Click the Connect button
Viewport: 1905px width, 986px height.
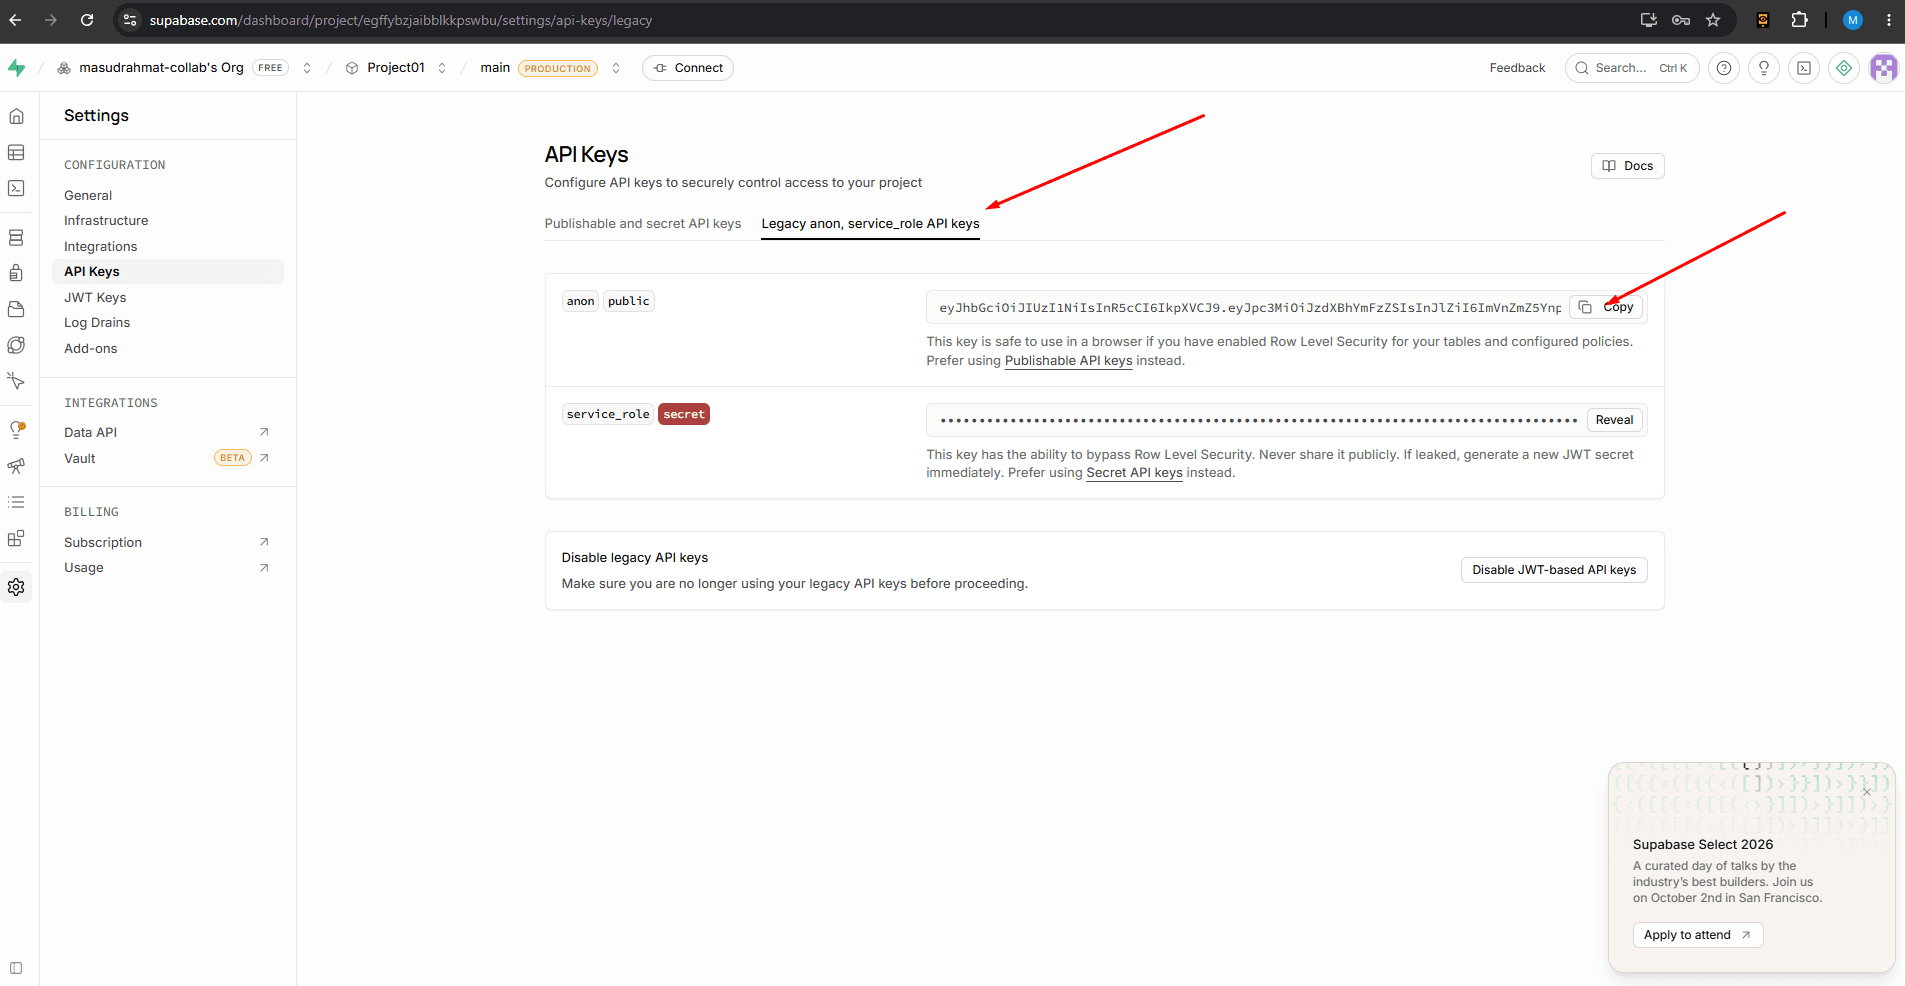(688, 68)
